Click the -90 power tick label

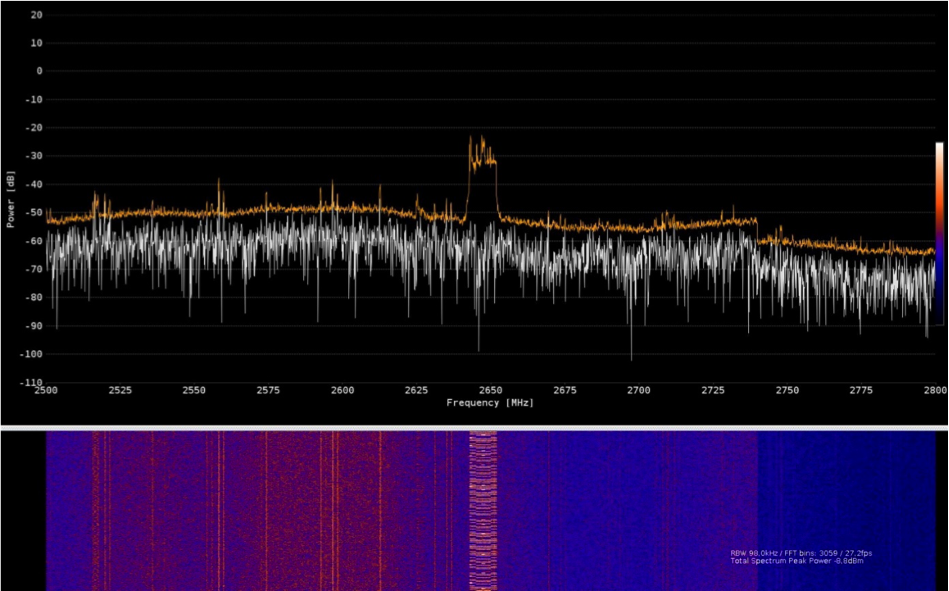coord(34,326)
